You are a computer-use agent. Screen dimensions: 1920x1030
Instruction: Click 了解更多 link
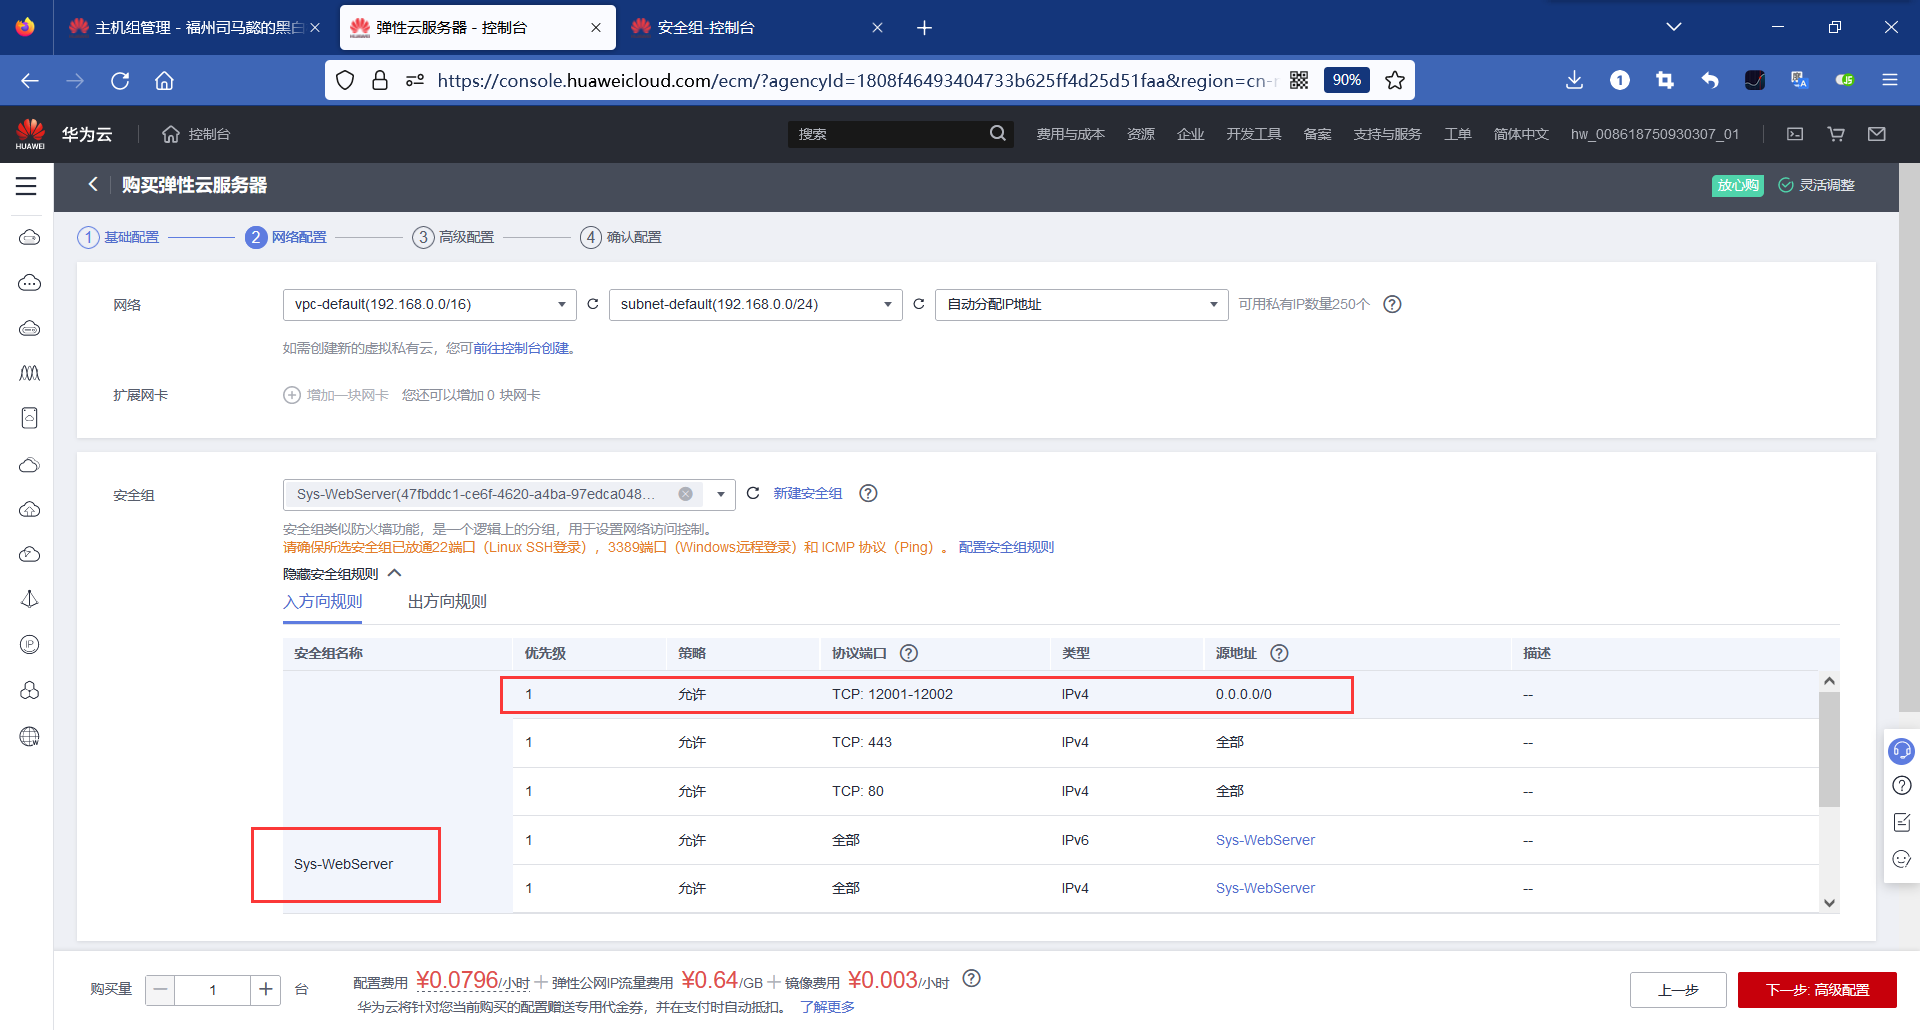[827, 1007]
